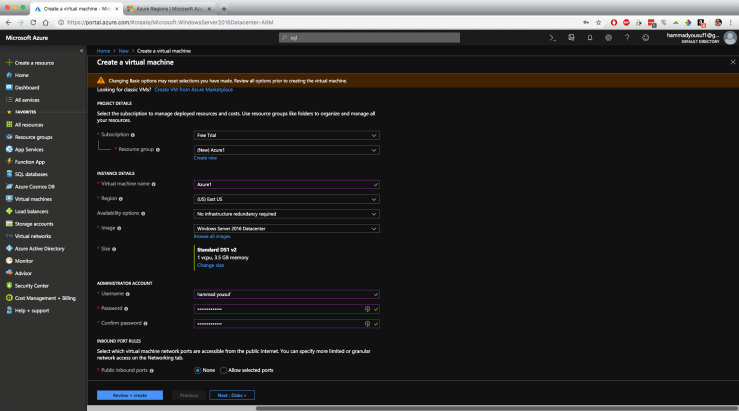Click the Azure portal search box
Screen dimensions: 739x411
(370, 38)
